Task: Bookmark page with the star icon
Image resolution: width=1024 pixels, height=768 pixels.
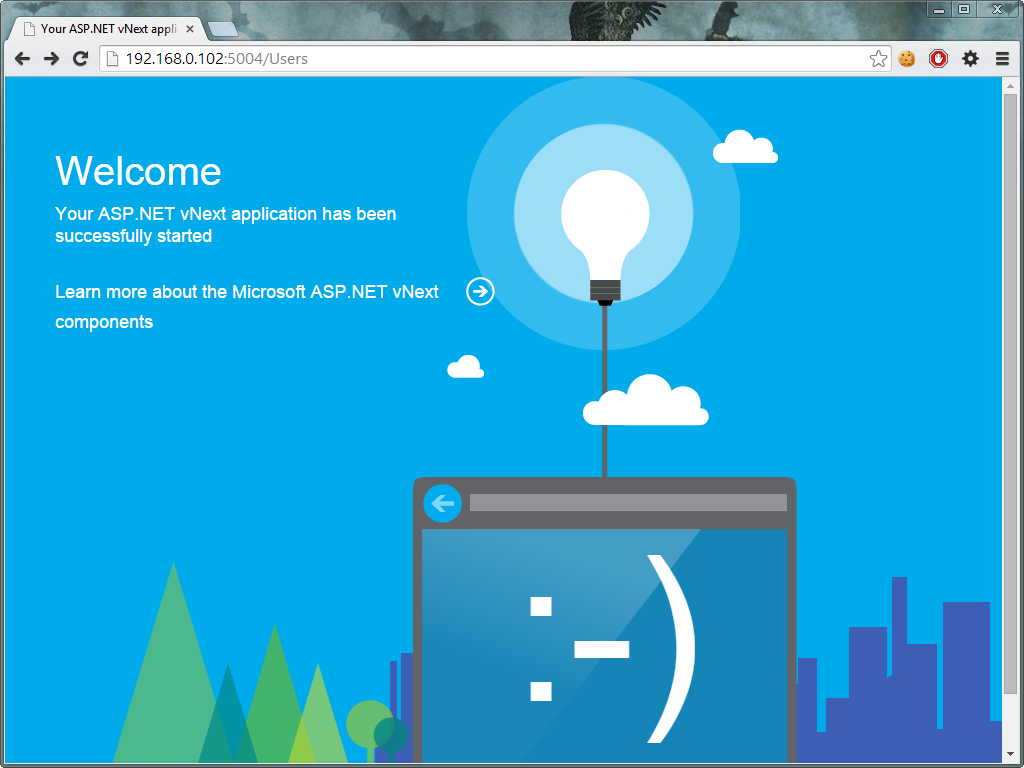Action: [x=878, y=59]
